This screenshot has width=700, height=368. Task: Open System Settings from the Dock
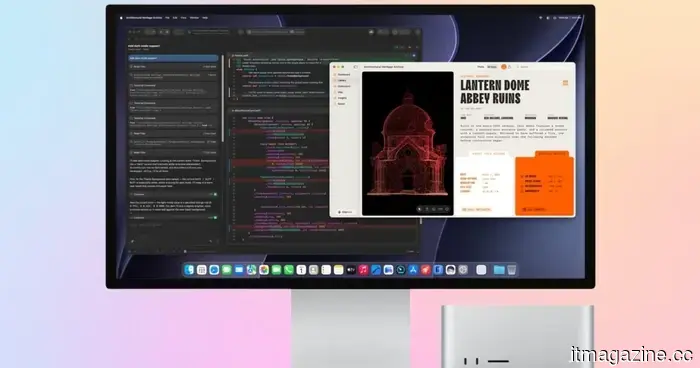463,270
